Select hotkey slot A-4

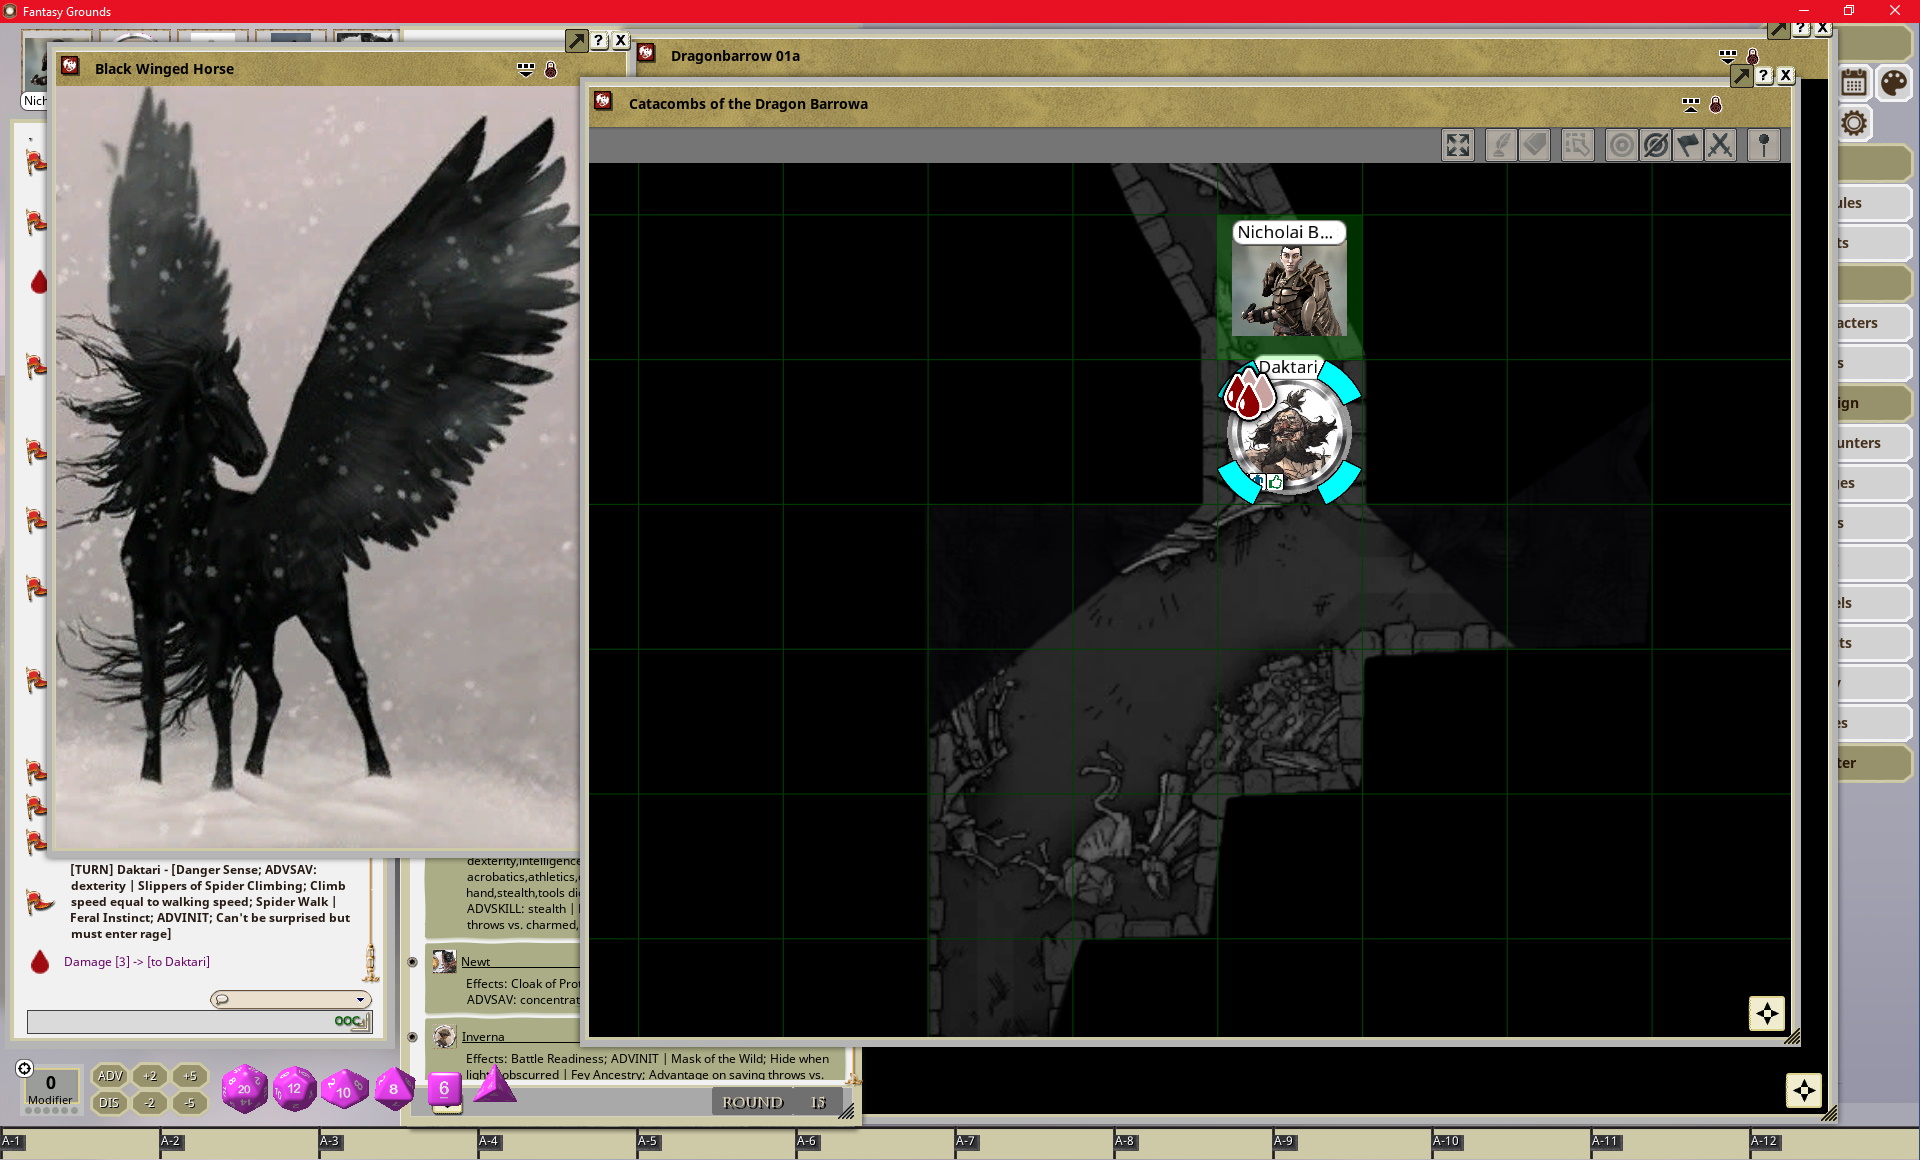tap(556, 1145)
